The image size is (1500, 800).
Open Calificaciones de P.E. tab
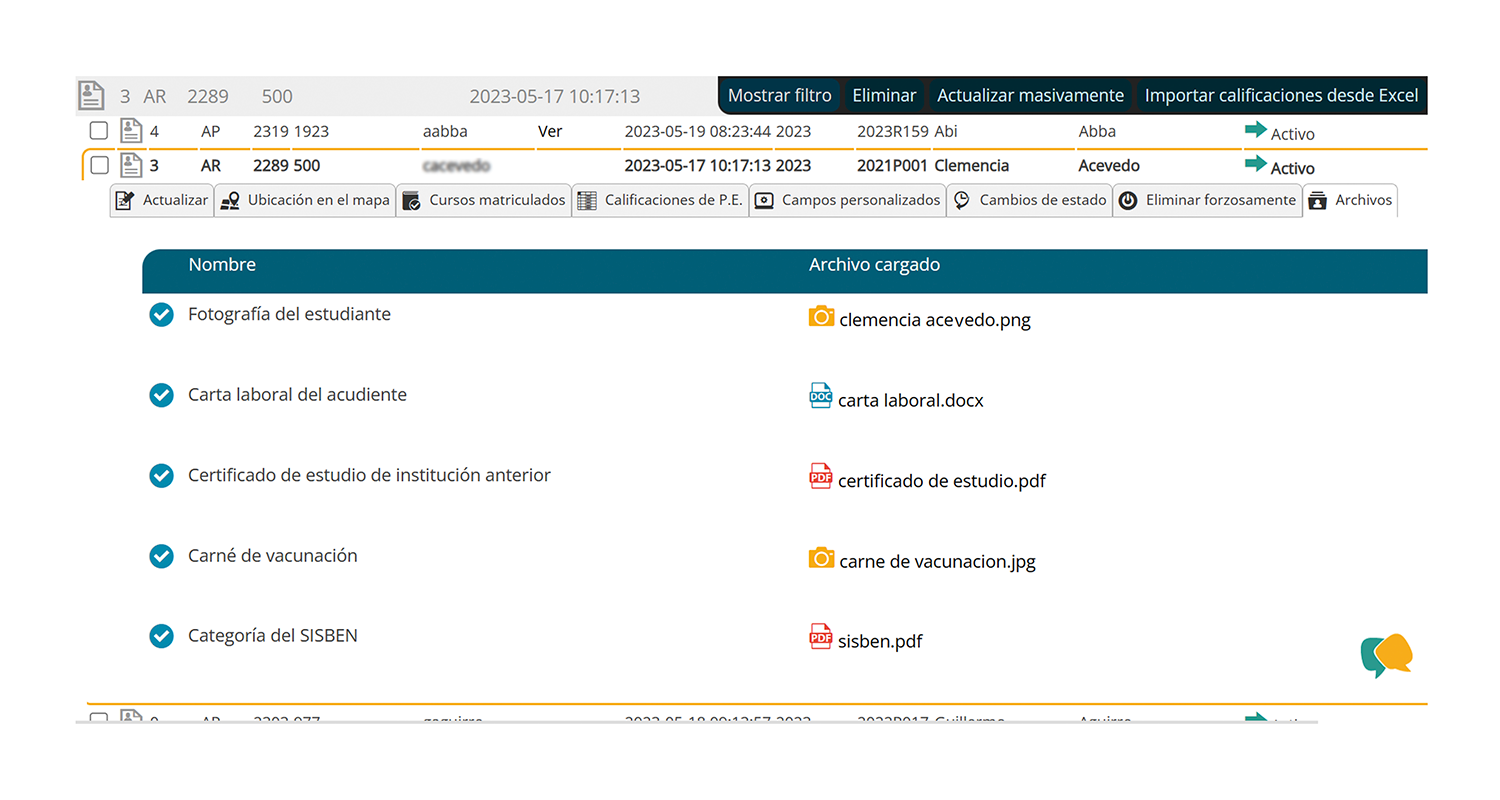pos(660,200)
